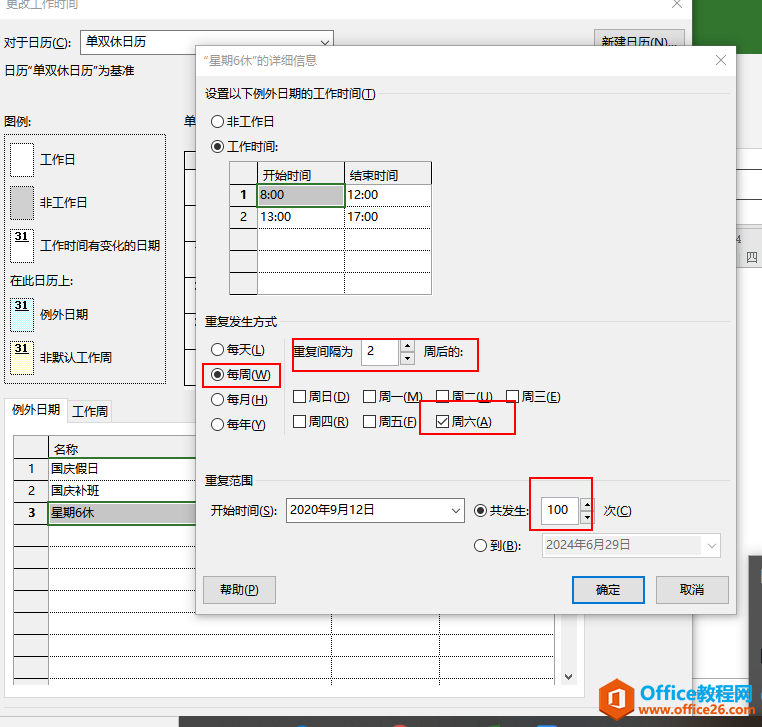Choose 每年 recurrence pattern
Screen dimensions: 762x727
[x=218, y=425]
